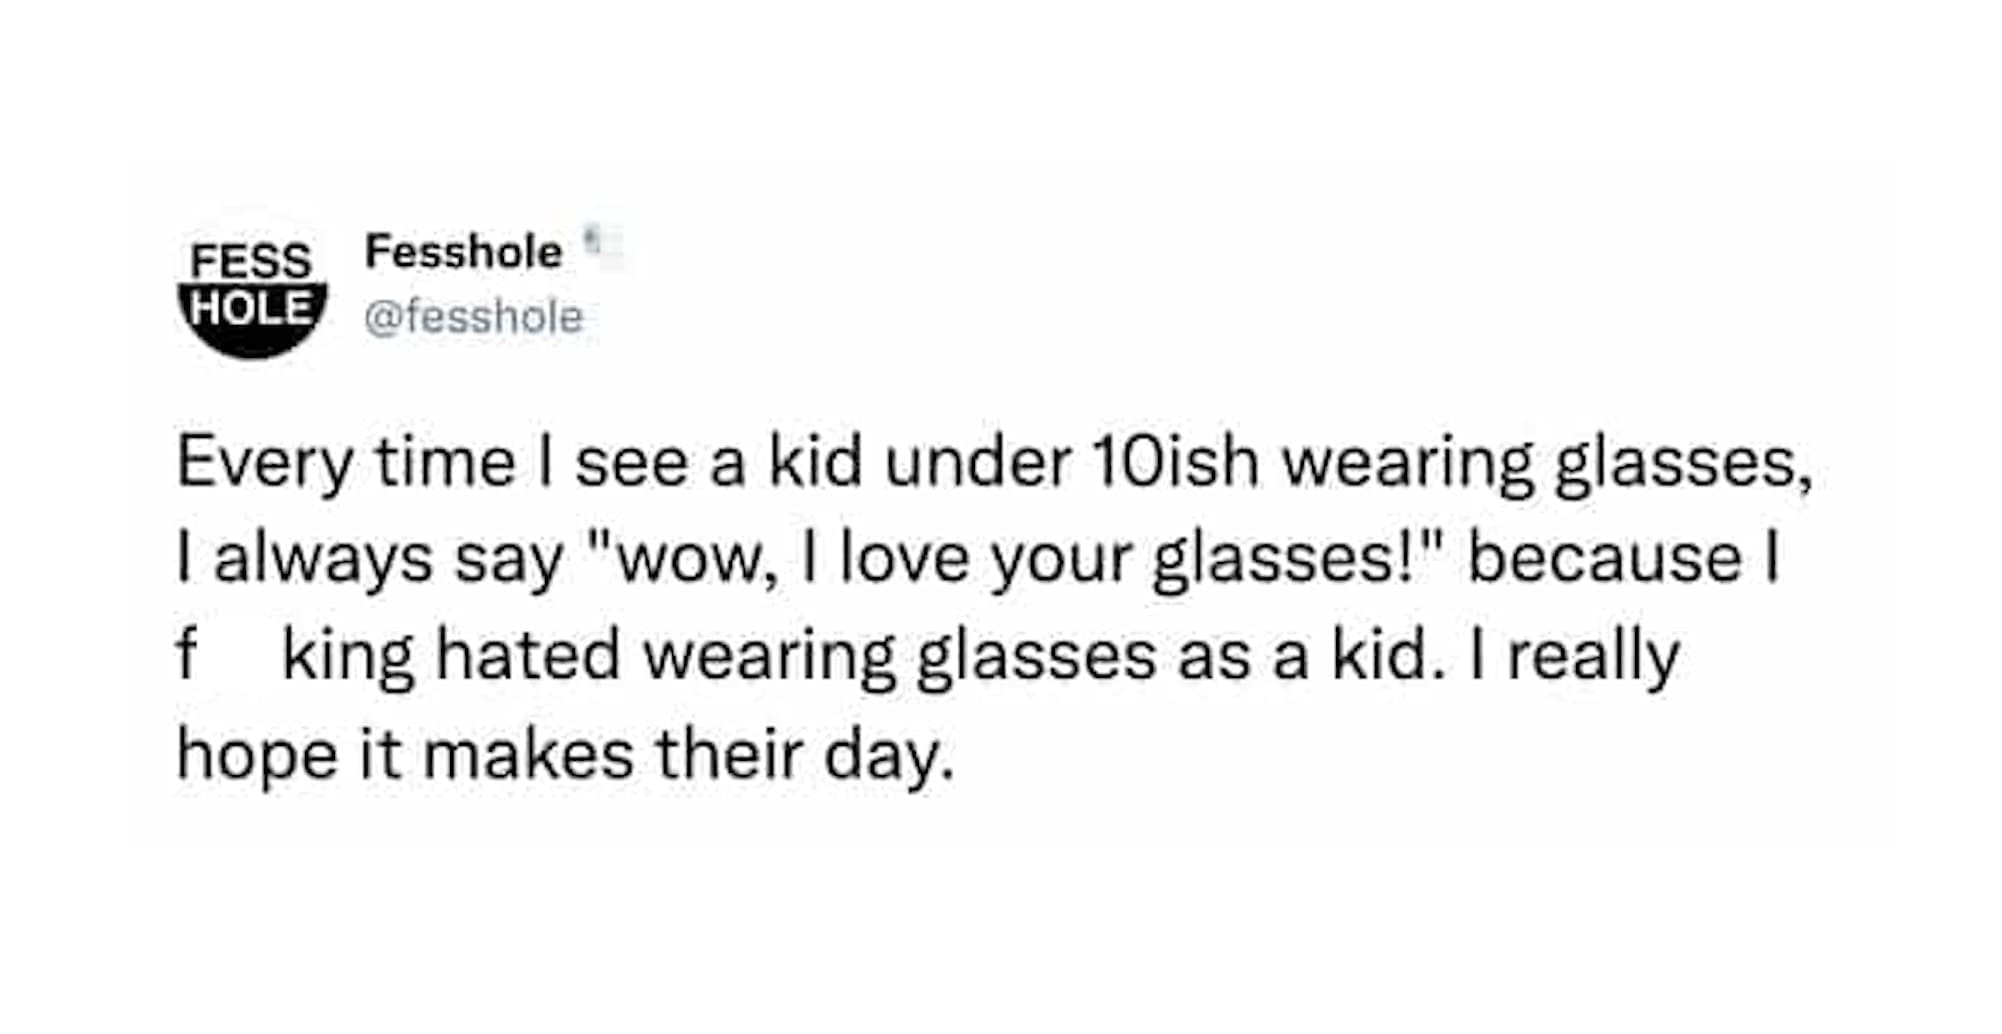The width and height of the screenshot is (2002, 1034).
Task: Click the word "always" in the tweet
Action: click(322, 559)
